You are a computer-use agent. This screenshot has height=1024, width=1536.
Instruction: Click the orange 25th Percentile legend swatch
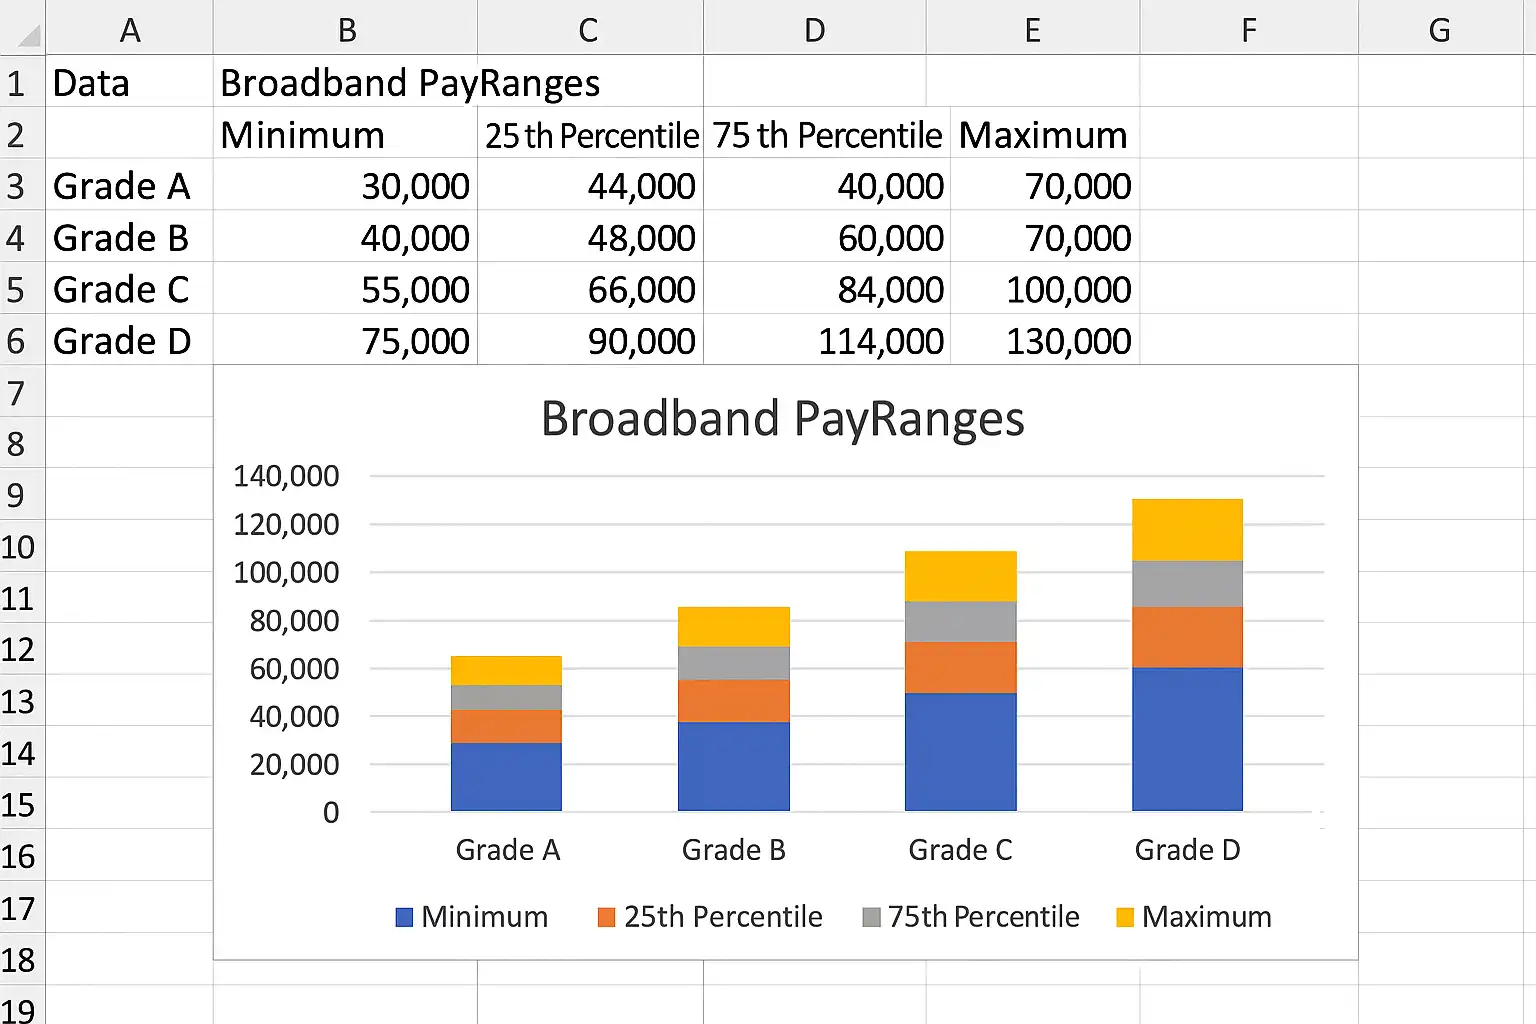pyautogui.click(x=606, y=917)
